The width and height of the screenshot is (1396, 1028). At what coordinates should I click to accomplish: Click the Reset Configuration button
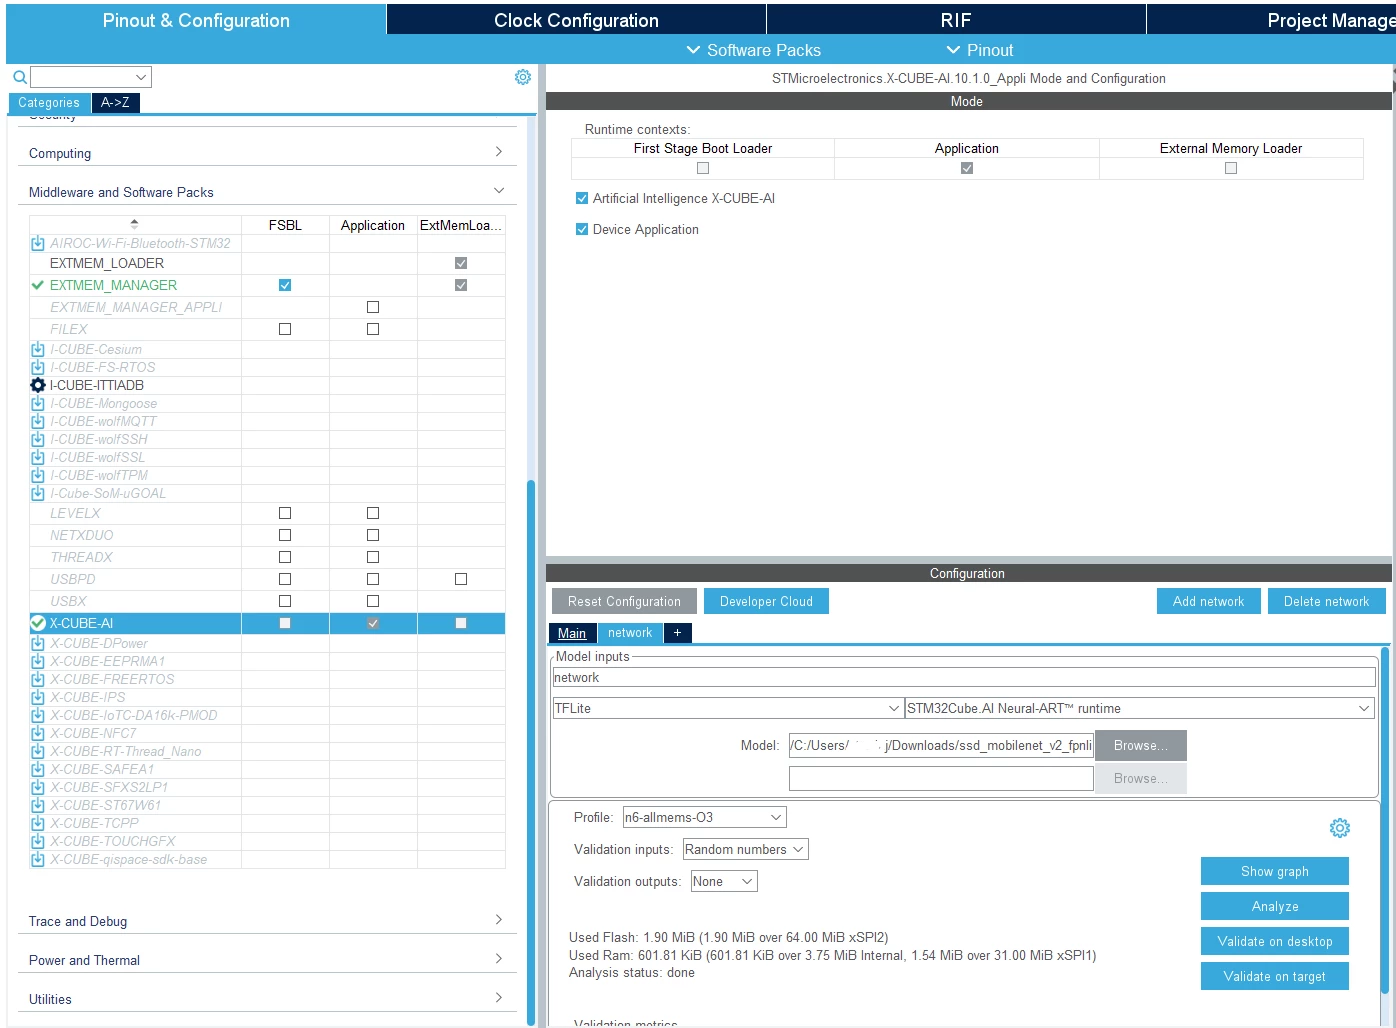point(624,601)
